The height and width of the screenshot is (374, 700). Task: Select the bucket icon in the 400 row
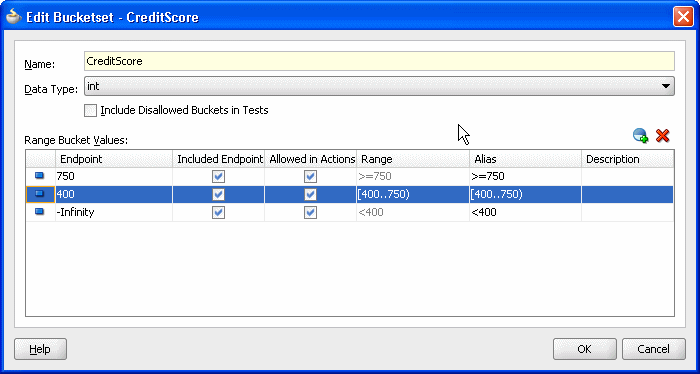click(x=40, y=194)
